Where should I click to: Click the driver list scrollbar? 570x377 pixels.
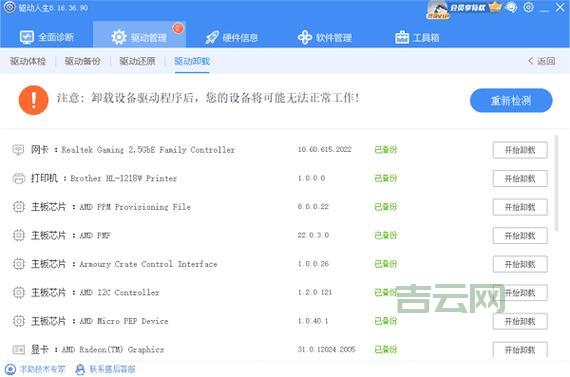(556, 183)
